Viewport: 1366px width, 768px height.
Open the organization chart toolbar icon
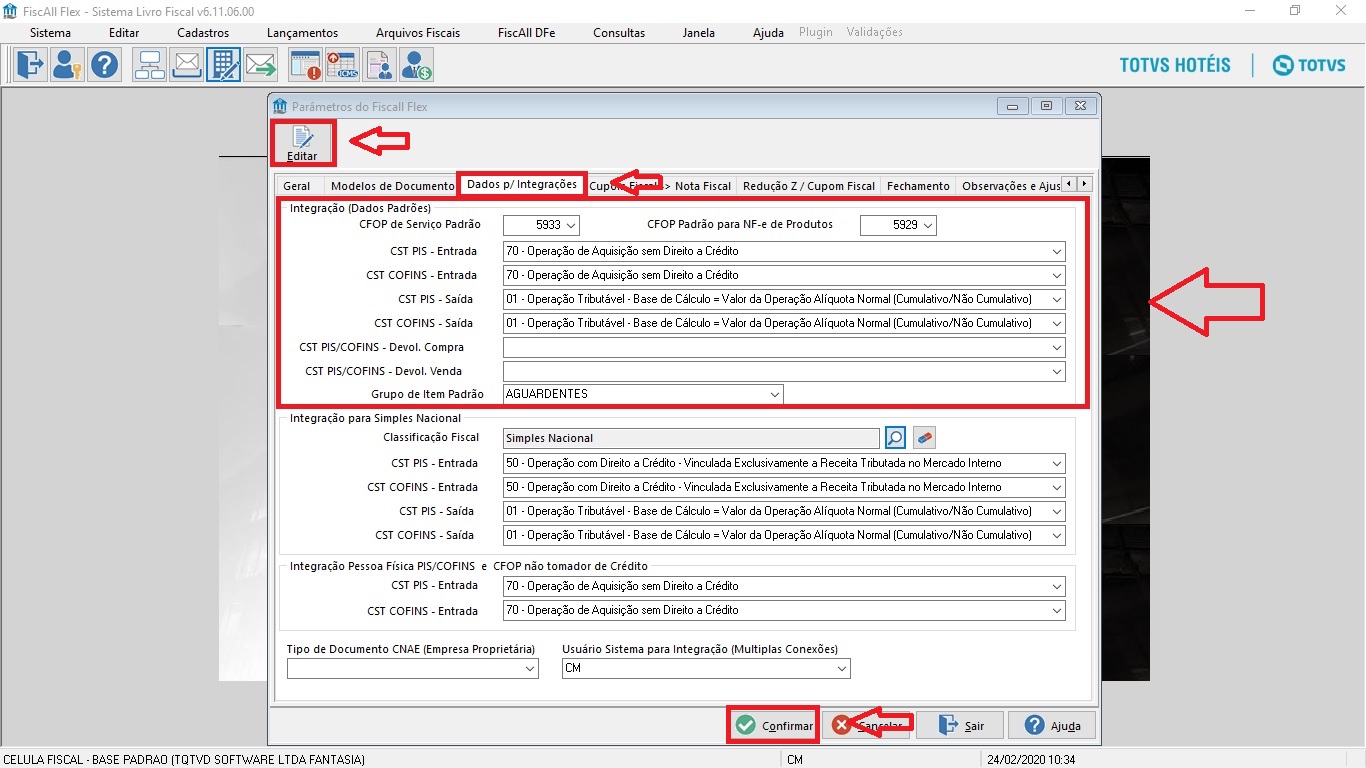[150, 66]
